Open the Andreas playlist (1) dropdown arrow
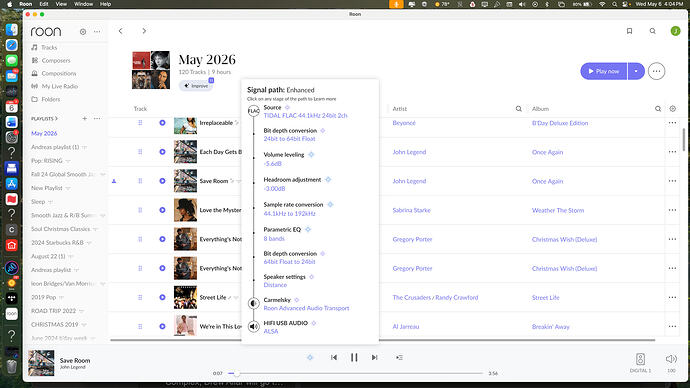Image resolution: width=690 pixels, height=388 pixels. click(x=84, y=147)
